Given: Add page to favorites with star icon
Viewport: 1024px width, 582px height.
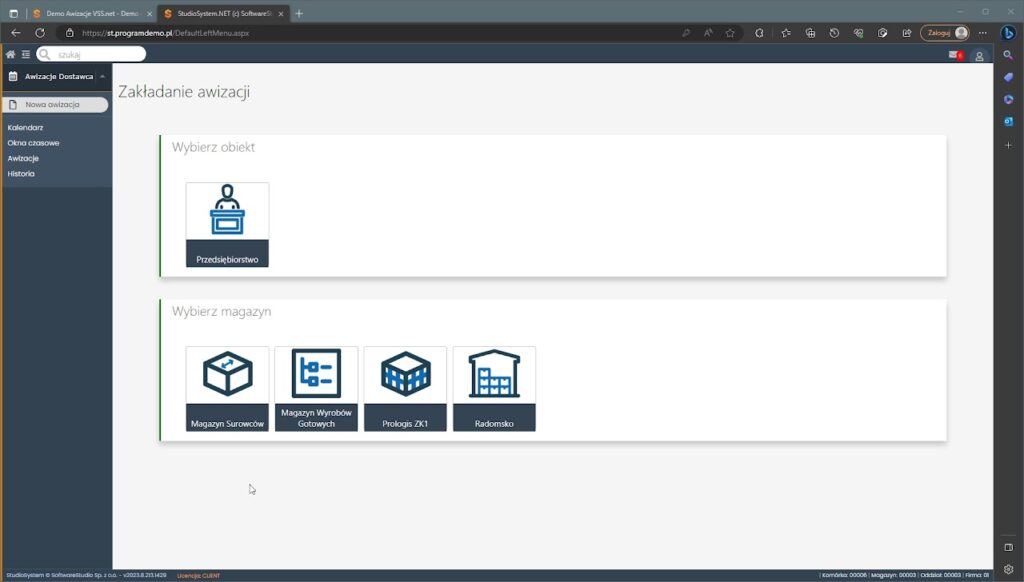Looking at the screenshot, I should tap(730, 32).
